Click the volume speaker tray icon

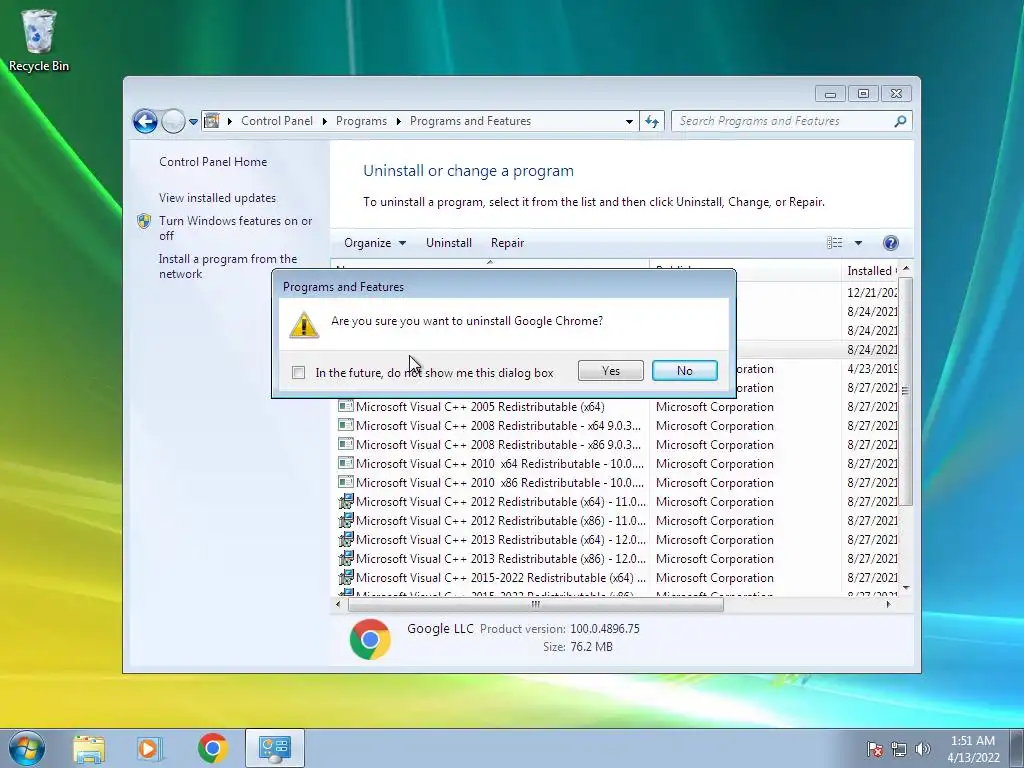[923, 749]
